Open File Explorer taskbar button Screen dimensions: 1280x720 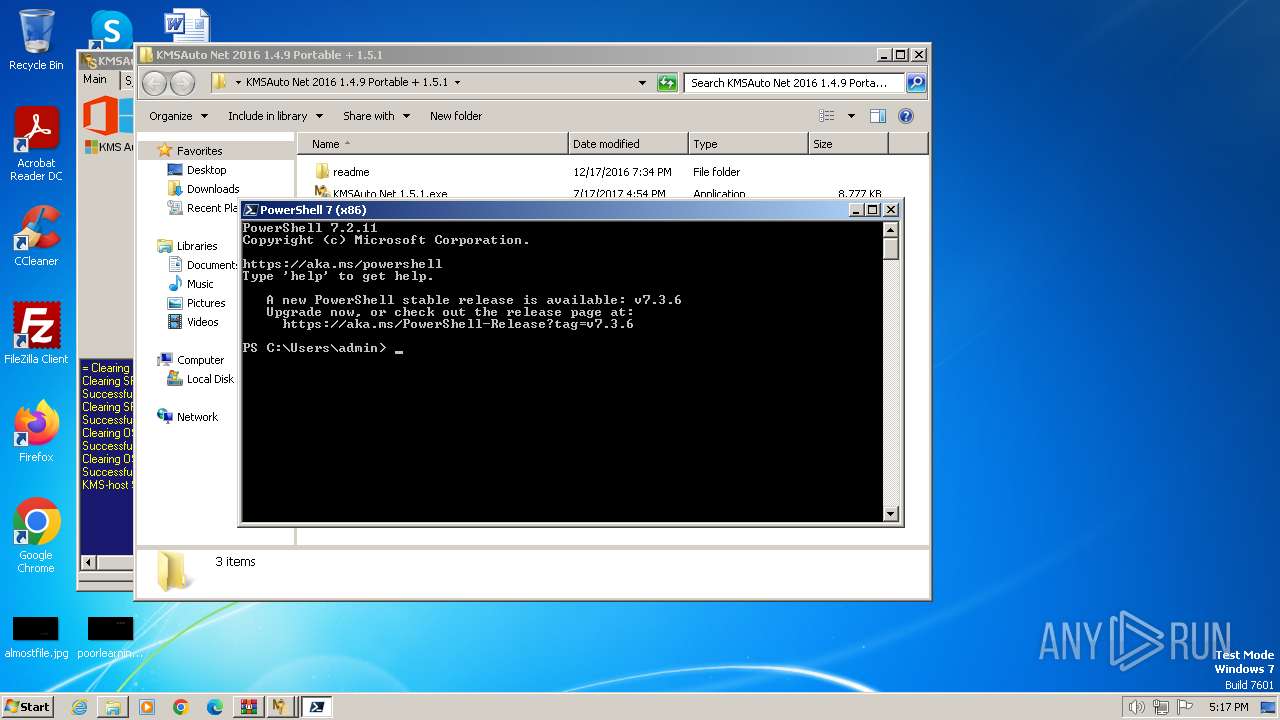tap(113, 707)
